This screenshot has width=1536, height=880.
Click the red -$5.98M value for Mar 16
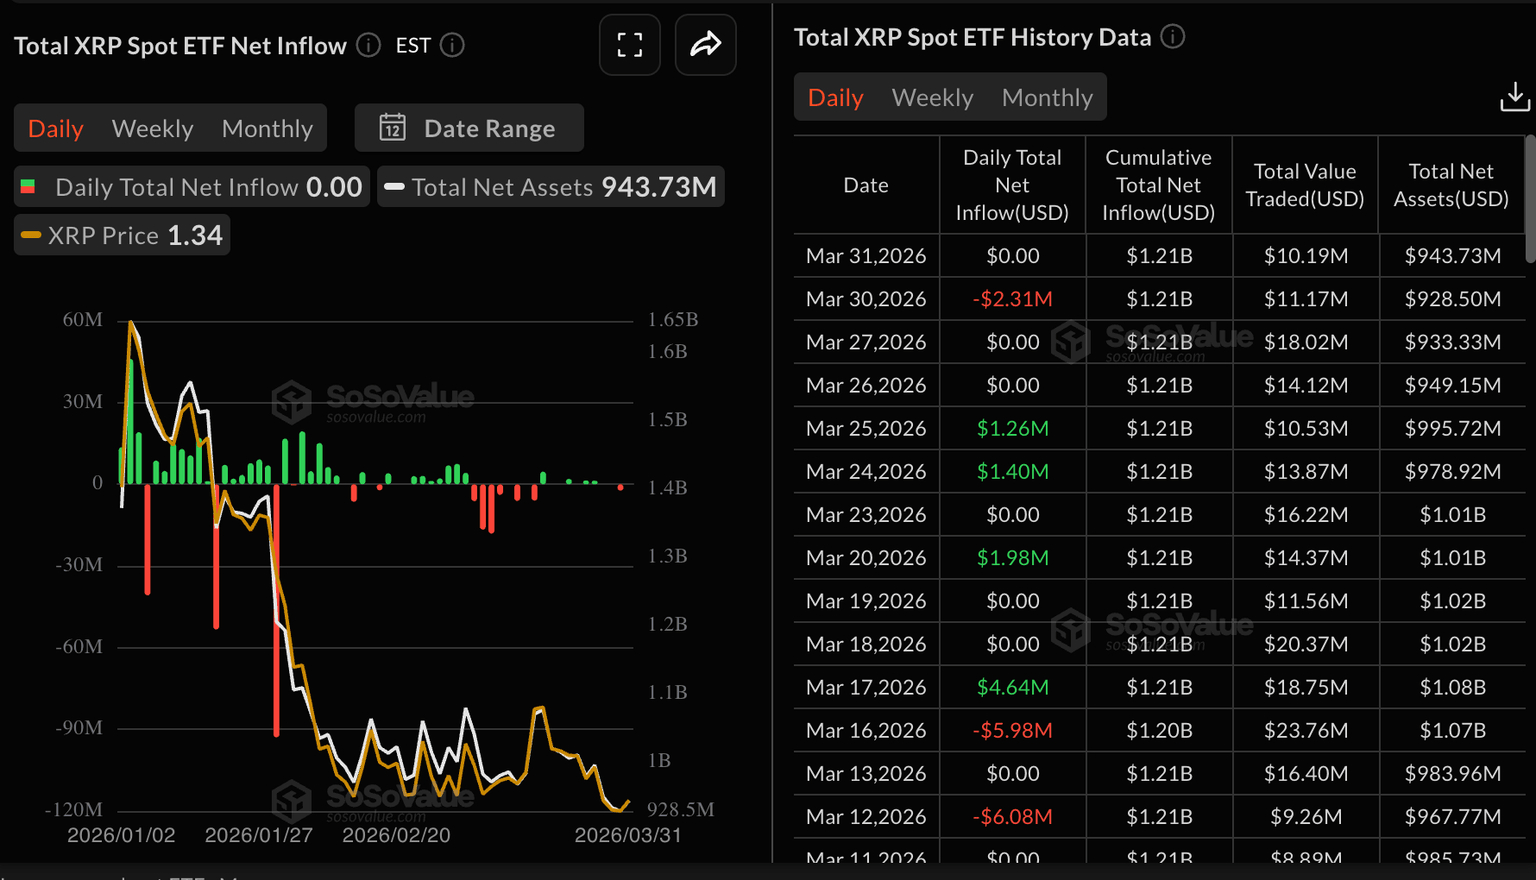point(1012,730)
